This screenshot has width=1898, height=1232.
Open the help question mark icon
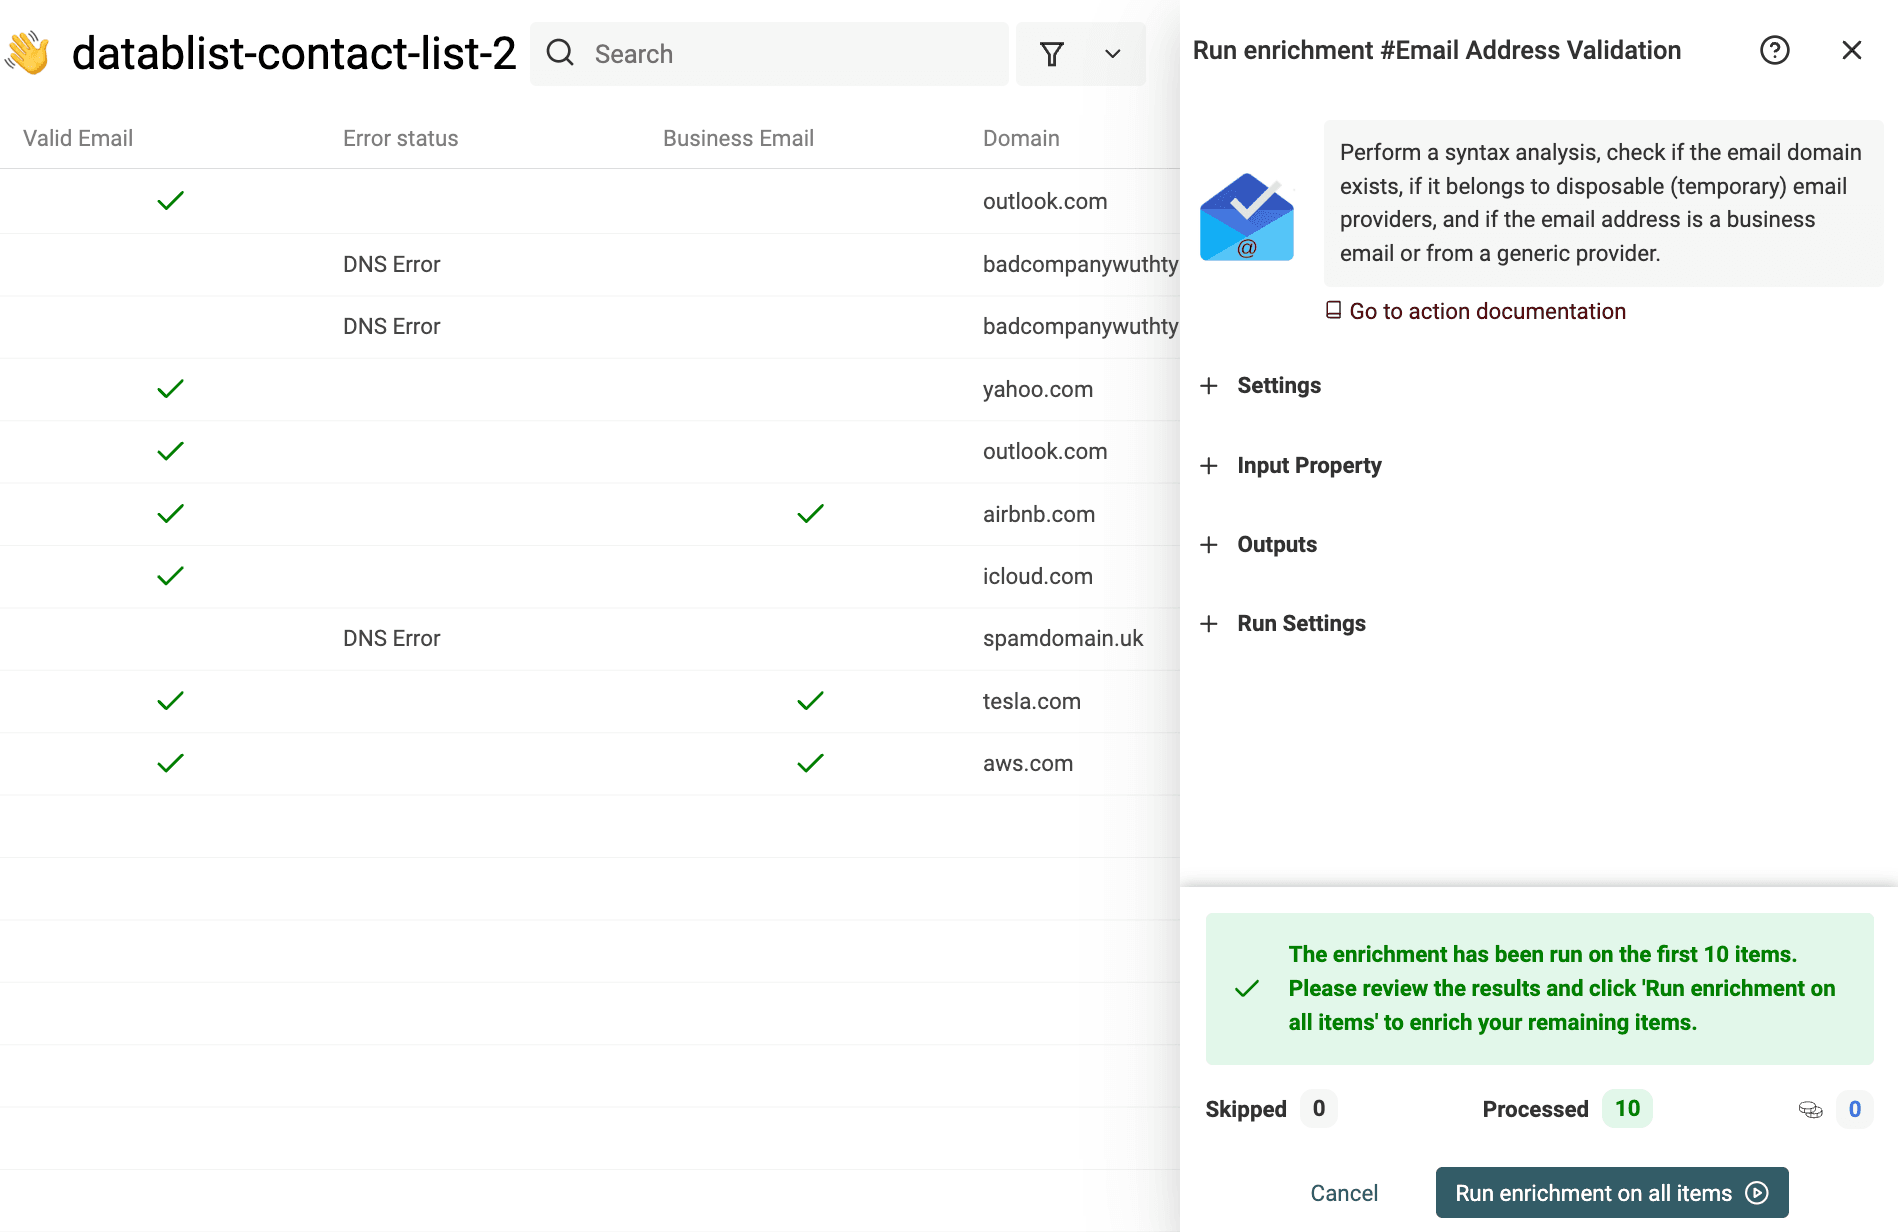tap(1774, 50)
